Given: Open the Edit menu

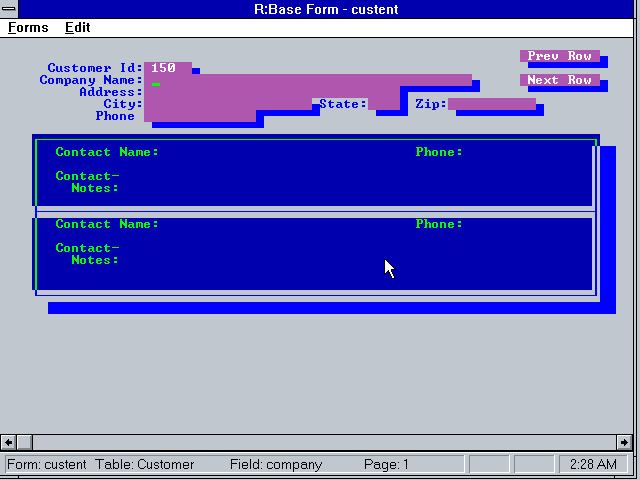Looking at the screenshot, I should point(78,28).
